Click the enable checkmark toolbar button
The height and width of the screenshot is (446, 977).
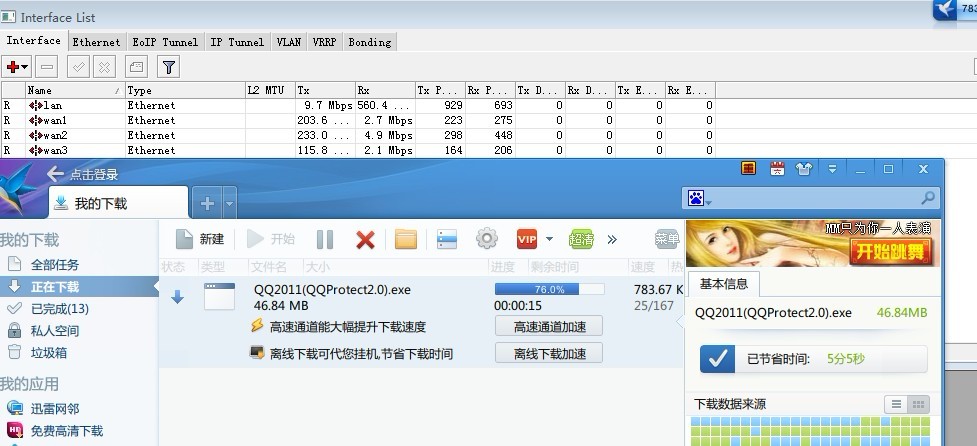click(x=79, y=67)
